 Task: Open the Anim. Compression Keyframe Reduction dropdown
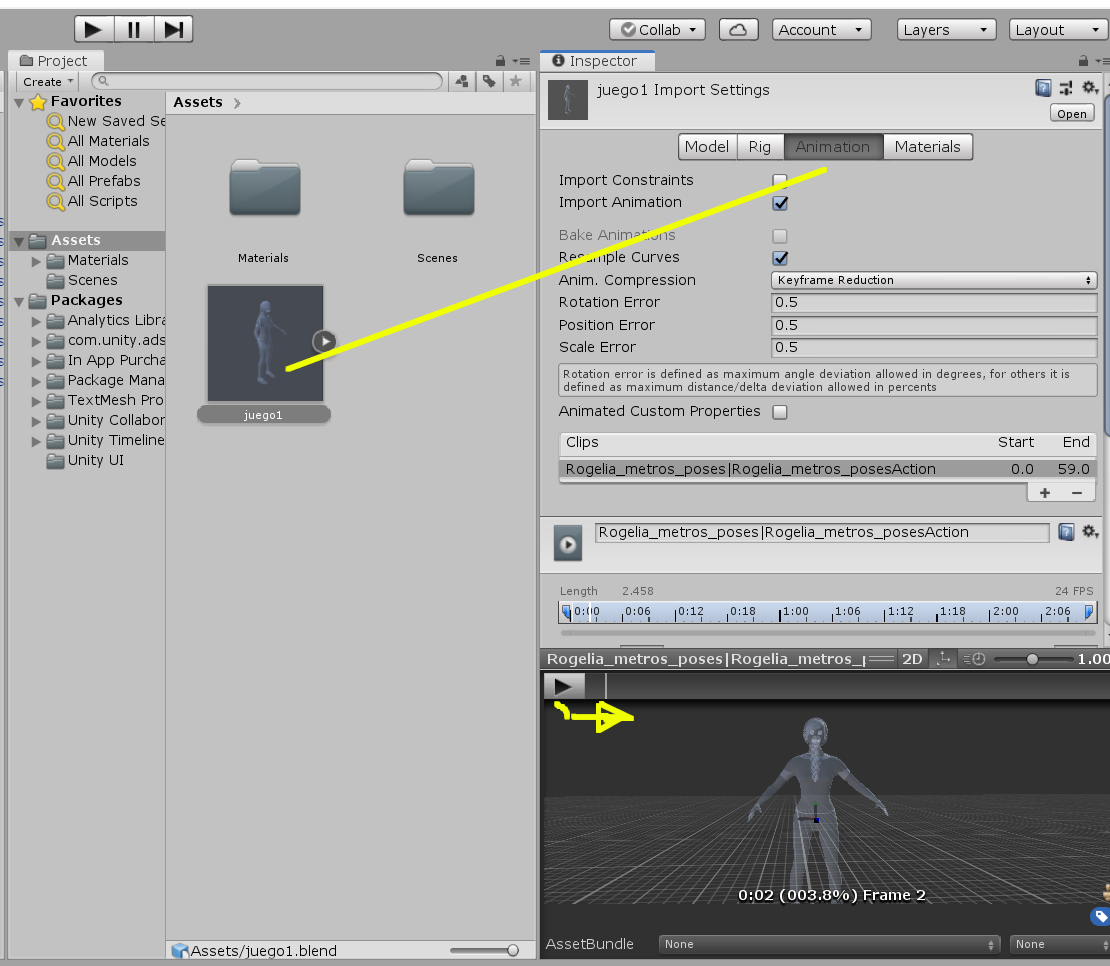click(x=934, y=280)
